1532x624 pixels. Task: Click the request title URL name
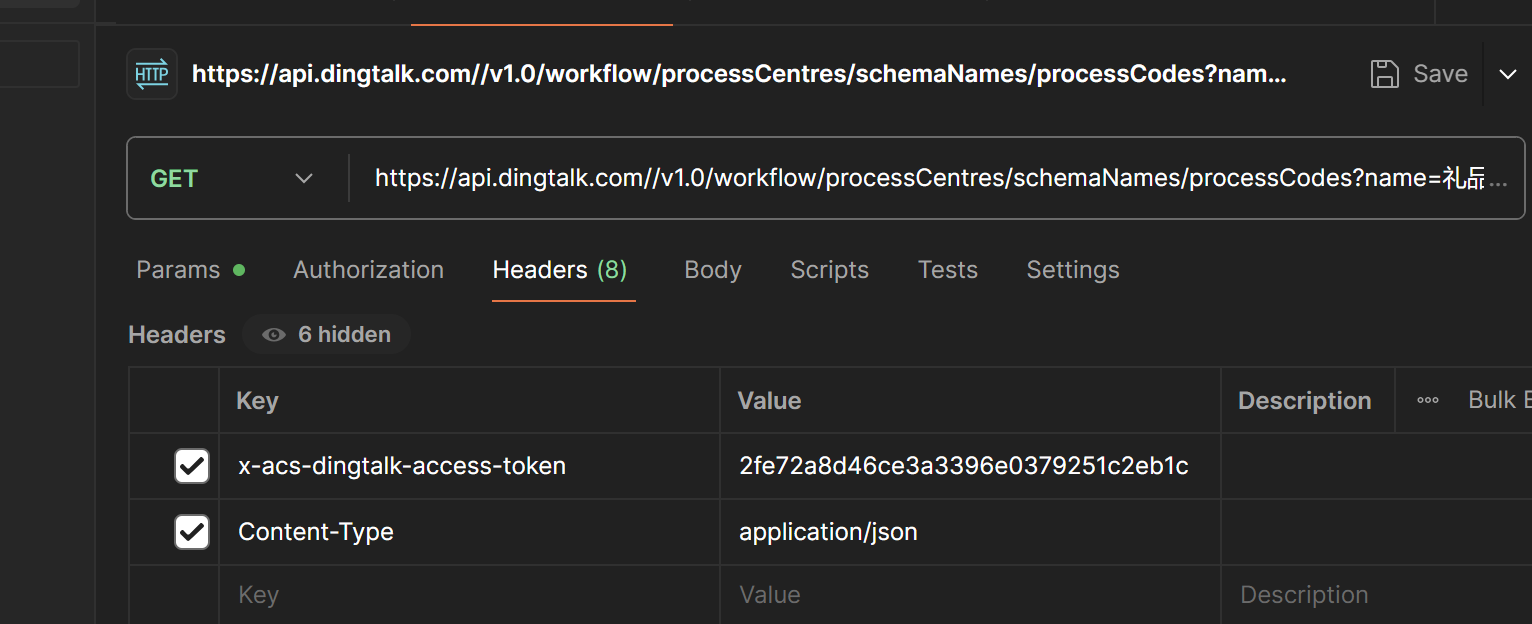click(739, 74)
